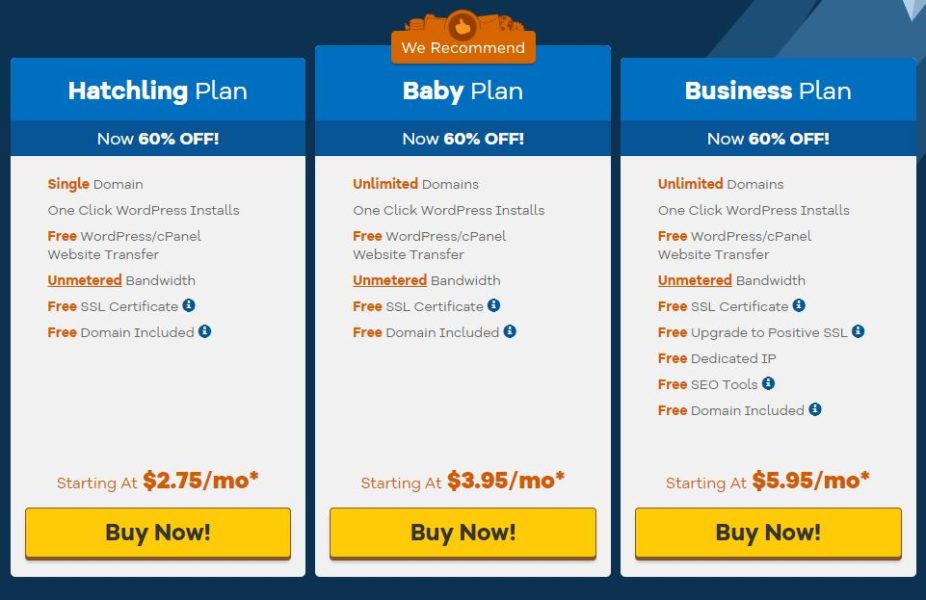
Task: Select the Baby Plan header
Action: (463, 91)
